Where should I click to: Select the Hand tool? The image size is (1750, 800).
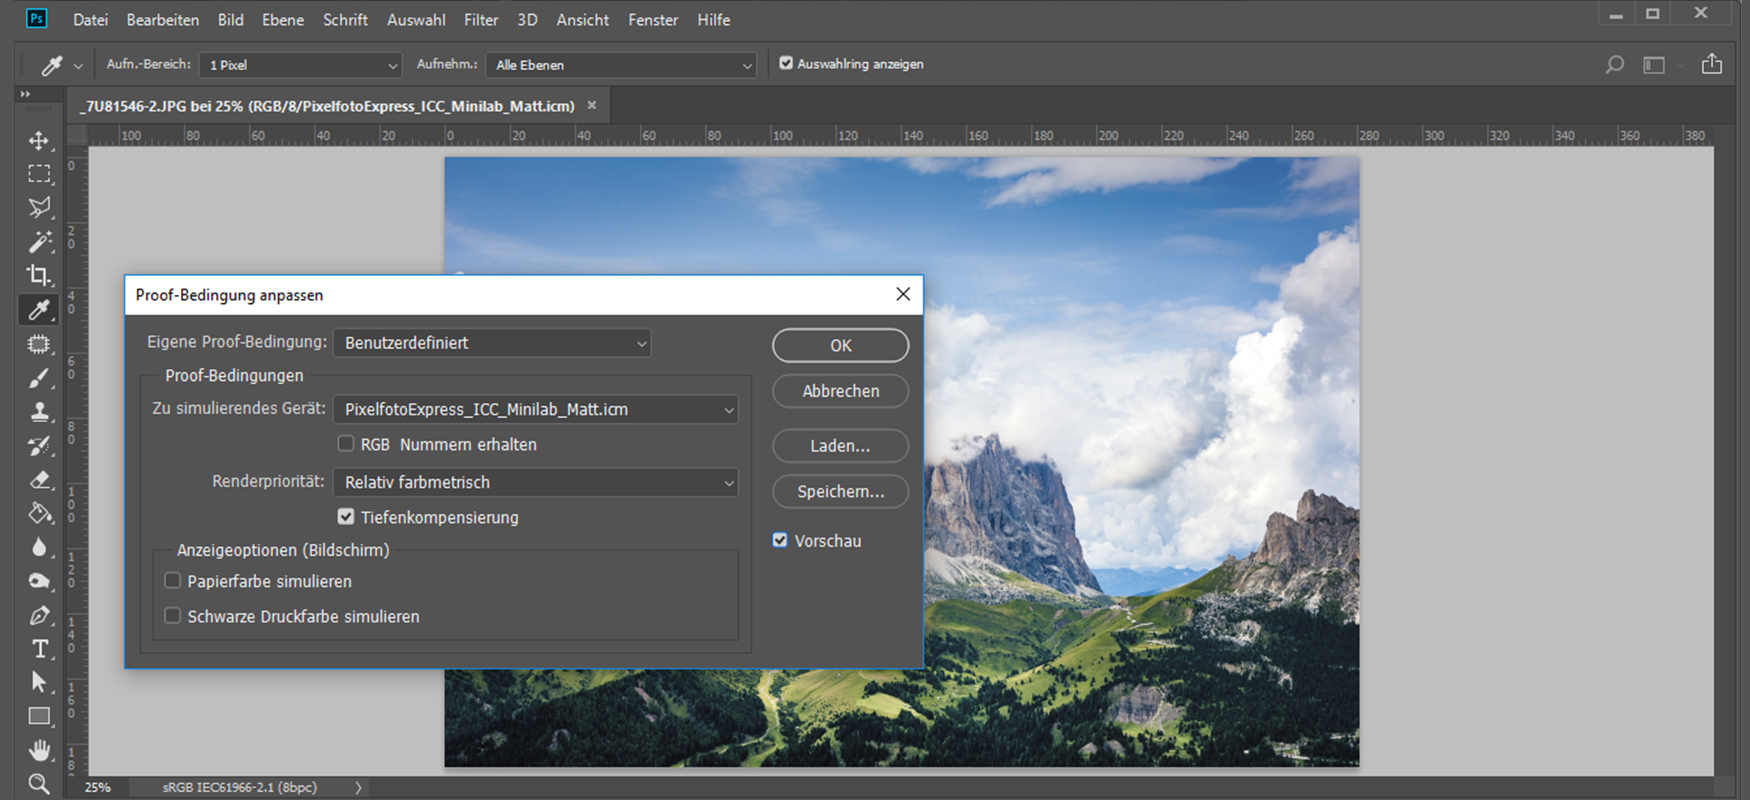coord(39,750)
